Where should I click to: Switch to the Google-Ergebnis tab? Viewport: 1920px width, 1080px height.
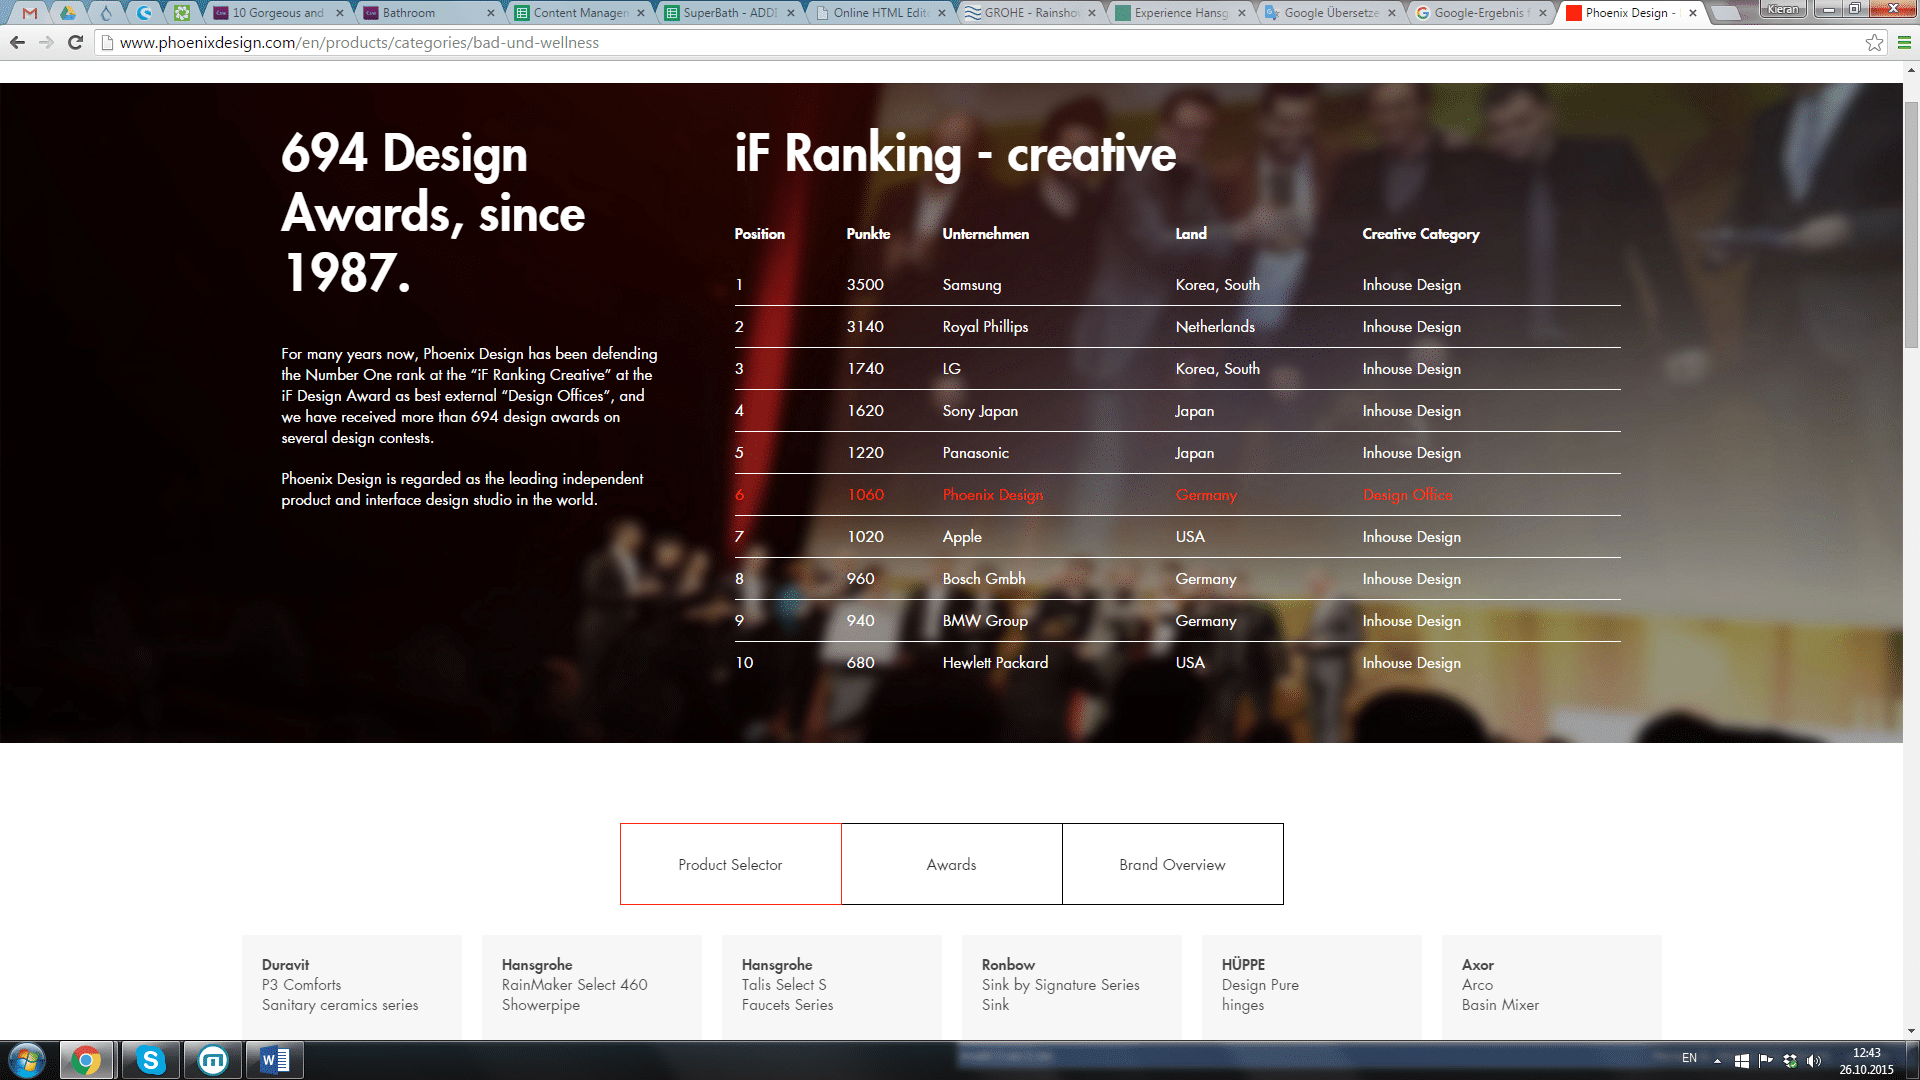(x=1480, y=13)
